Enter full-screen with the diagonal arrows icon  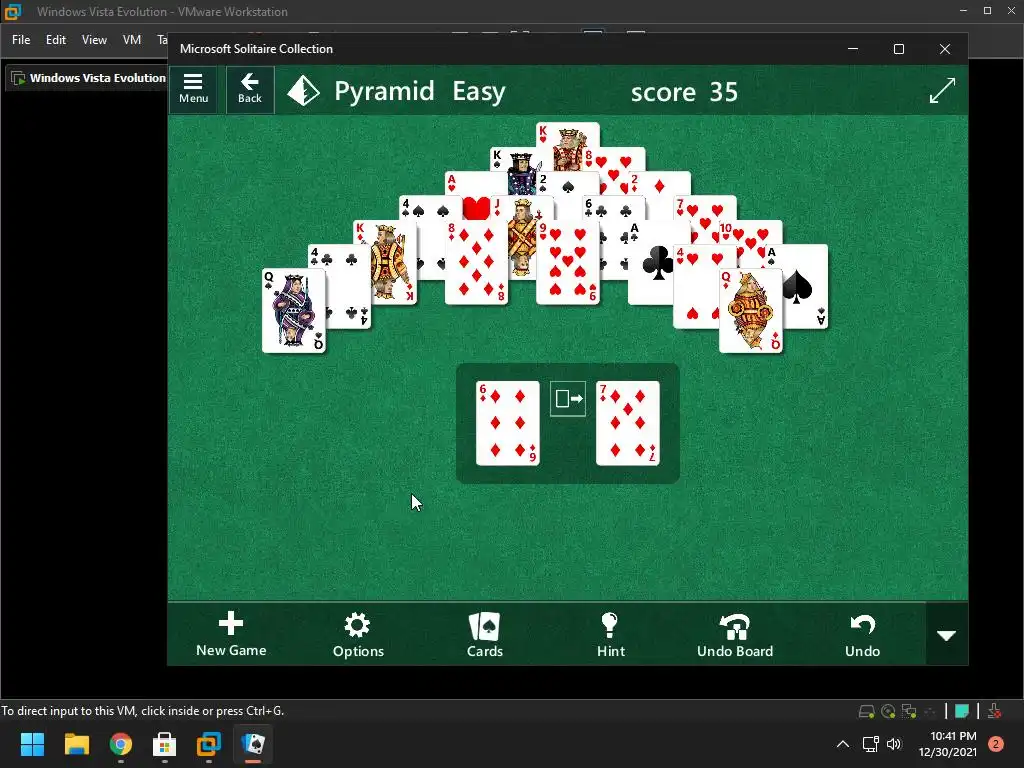point(942,90)
